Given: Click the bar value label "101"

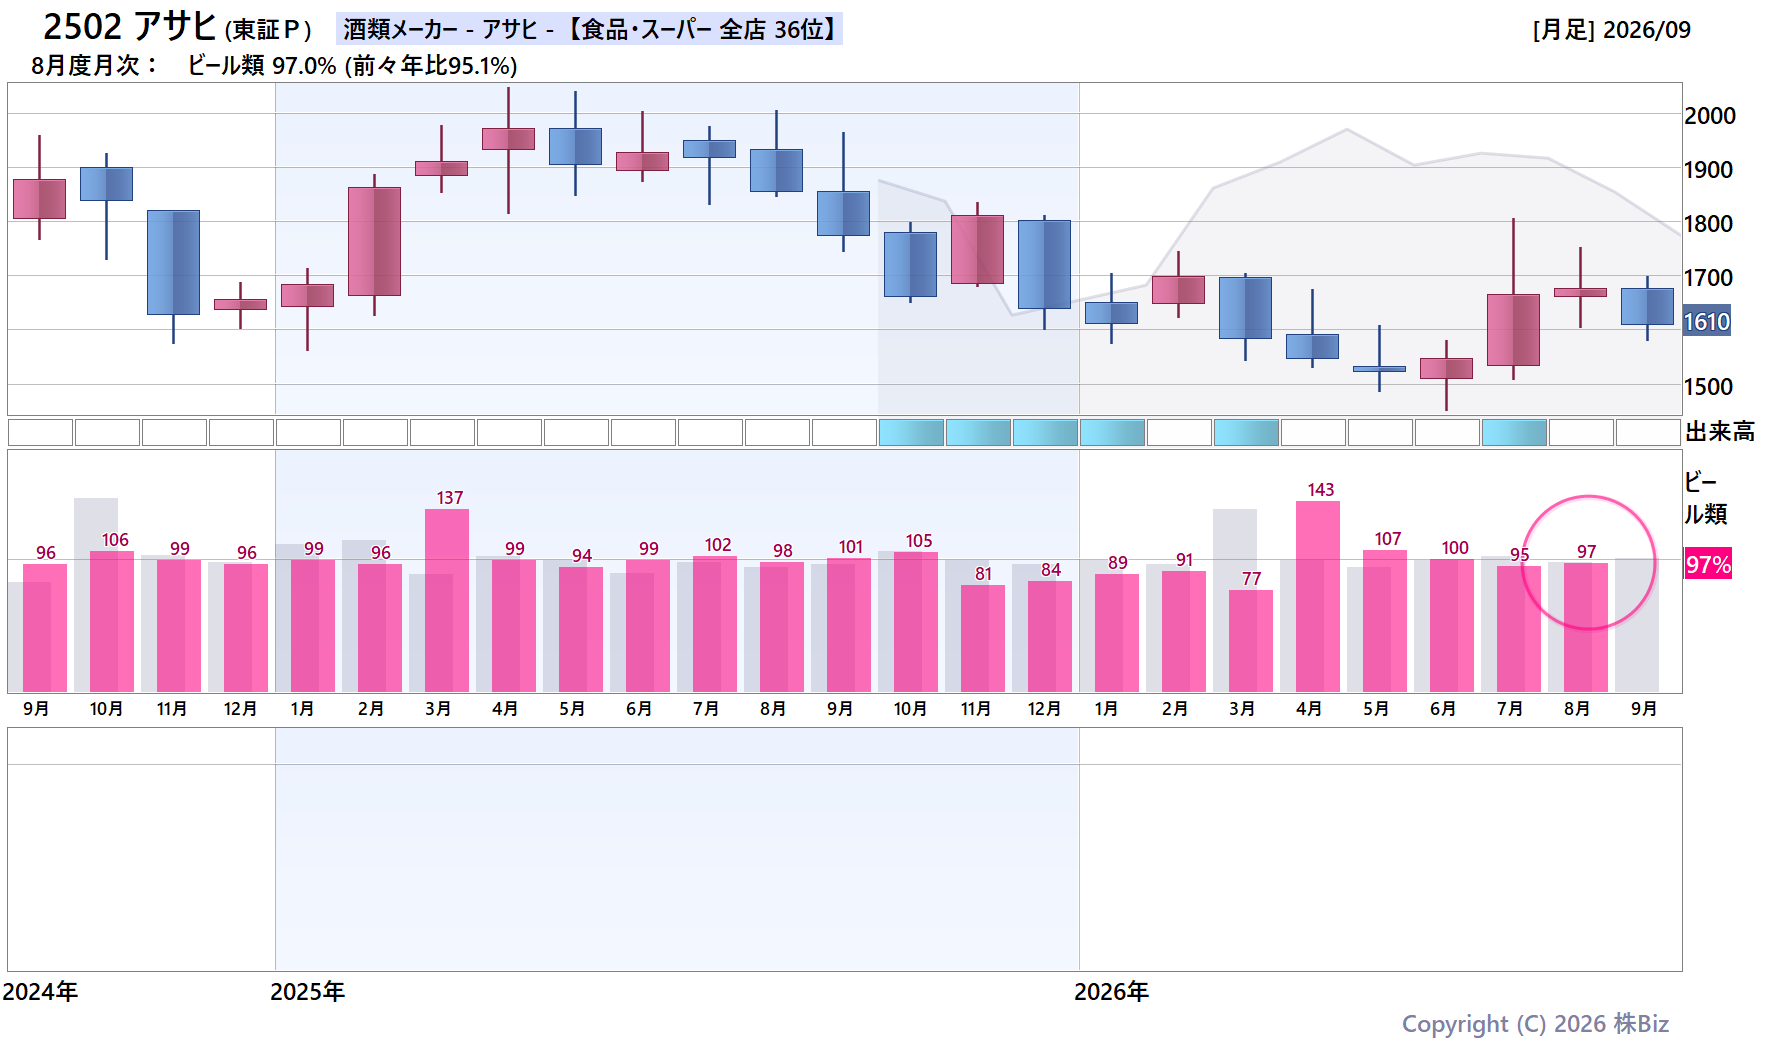Looking at the screenshot, I should point(851,547).
